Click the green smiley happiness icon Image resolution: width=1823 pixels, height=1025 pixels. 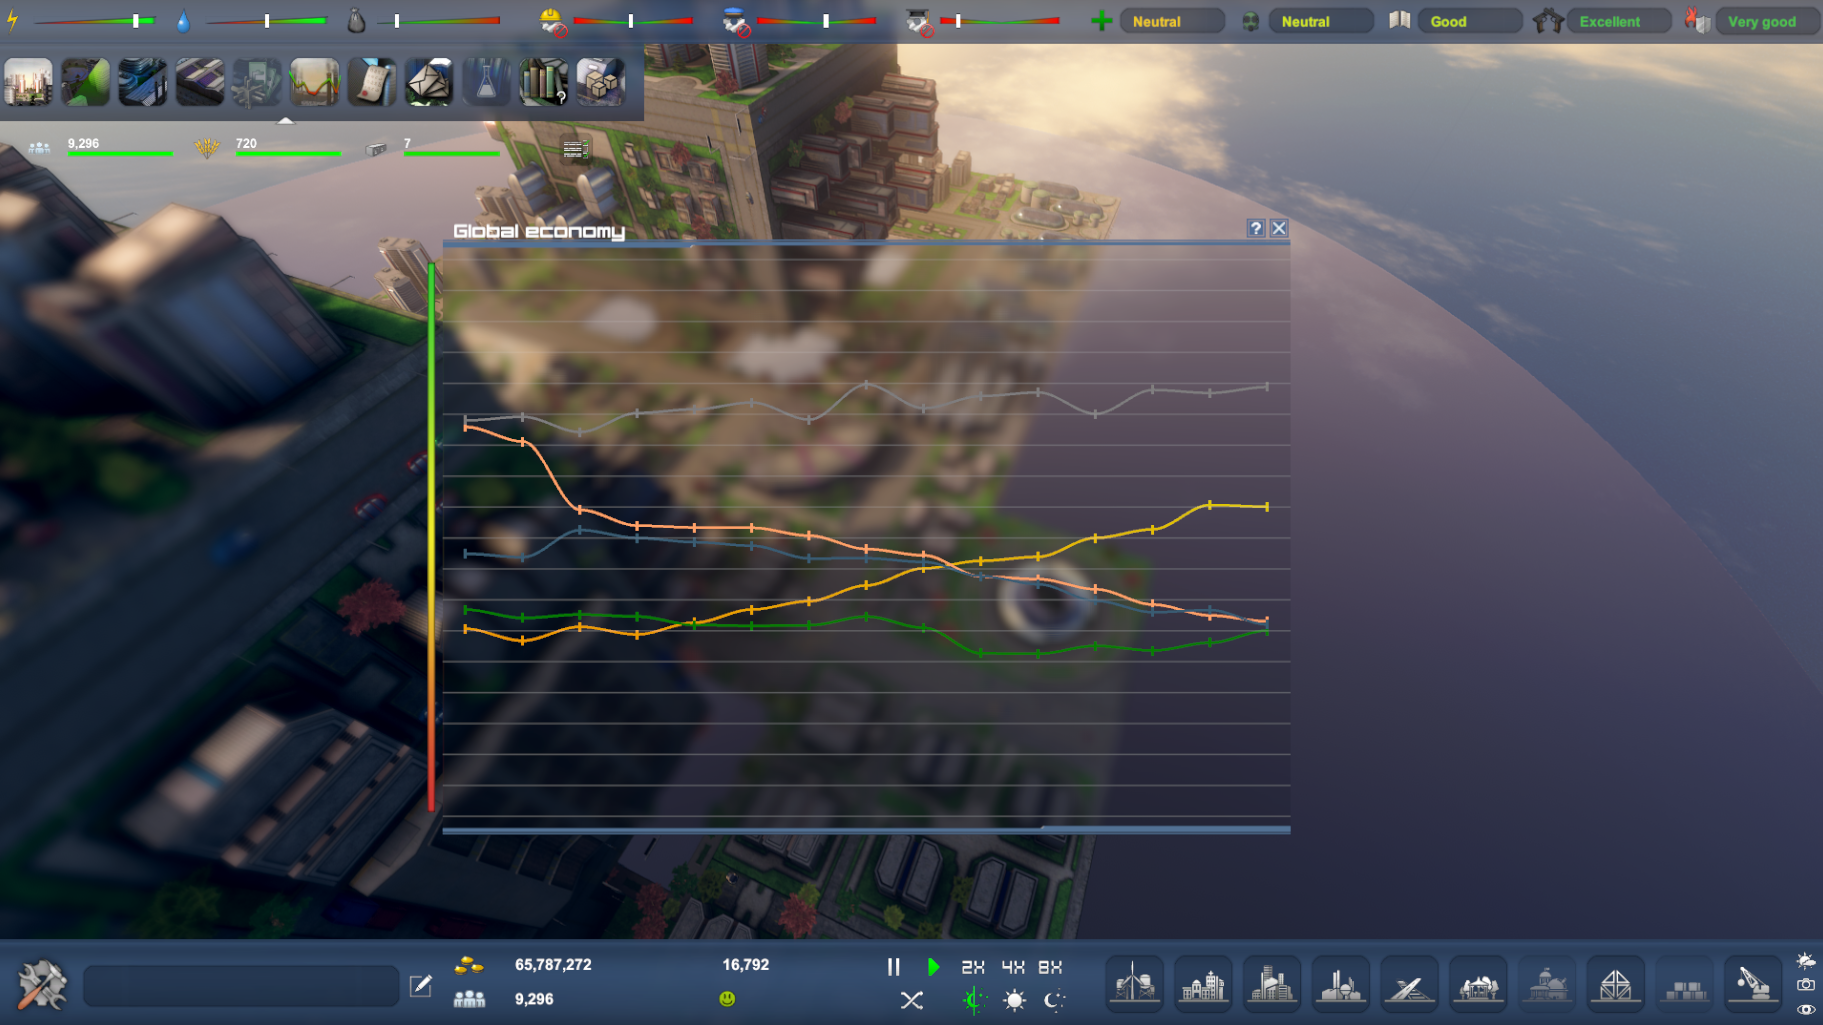pyautogui.click(x=727, y=998)
